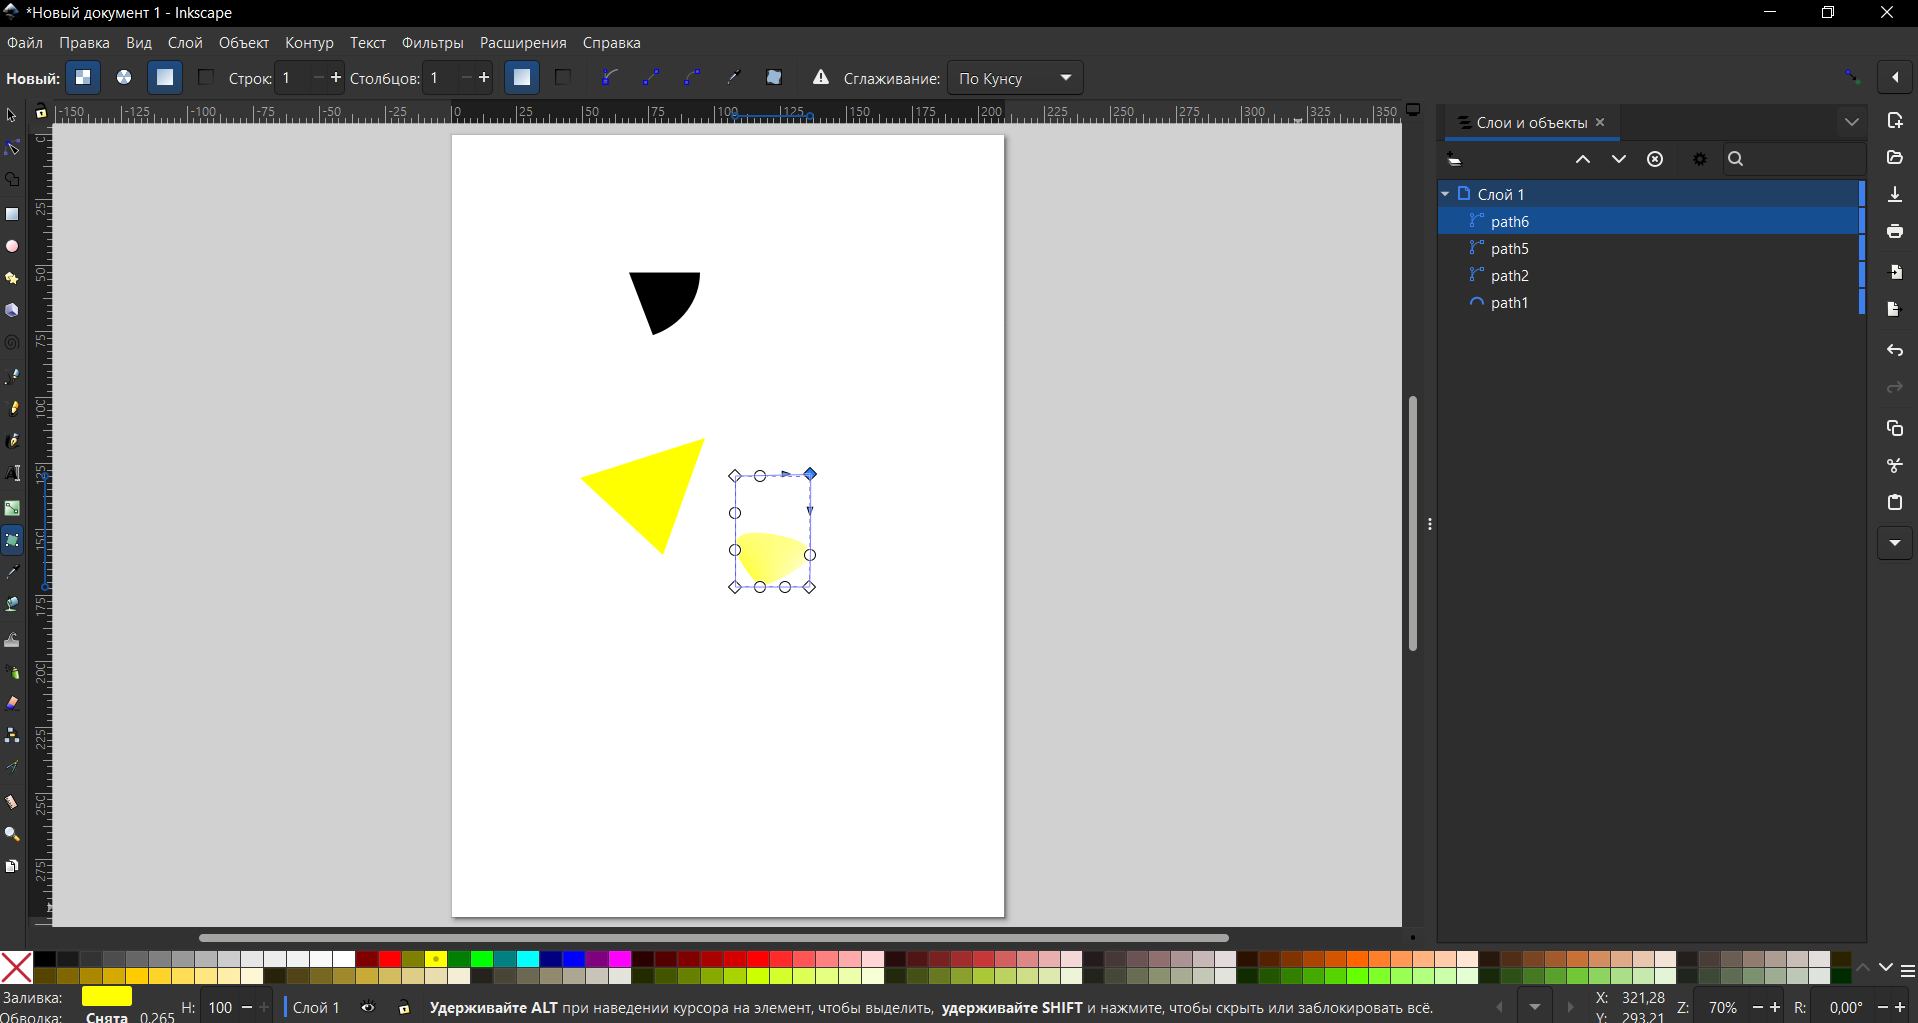
Task: Activate the Spiral tool
Action: point(12,343)
